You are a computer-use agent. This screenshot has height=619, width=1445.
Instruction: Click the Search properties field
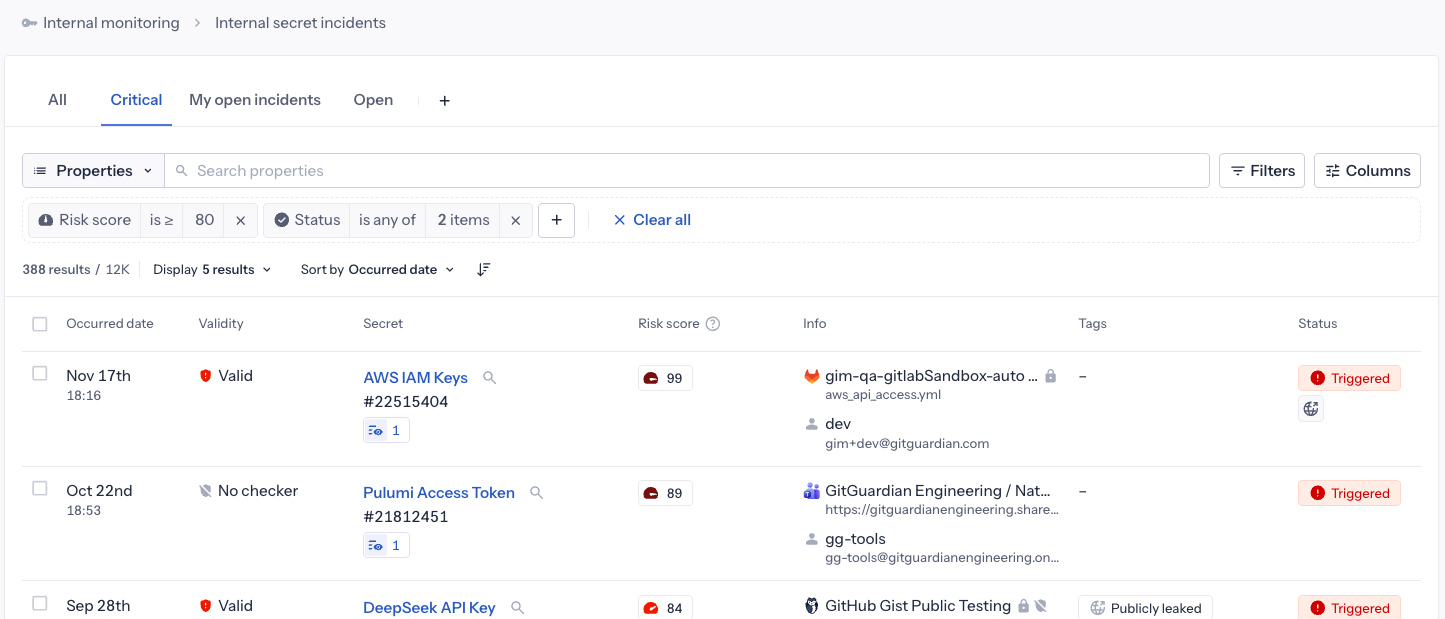687,171
